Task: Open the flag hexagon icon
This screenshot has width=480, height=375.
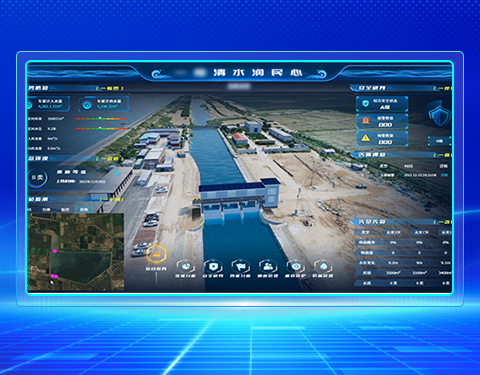Action: 240,267
